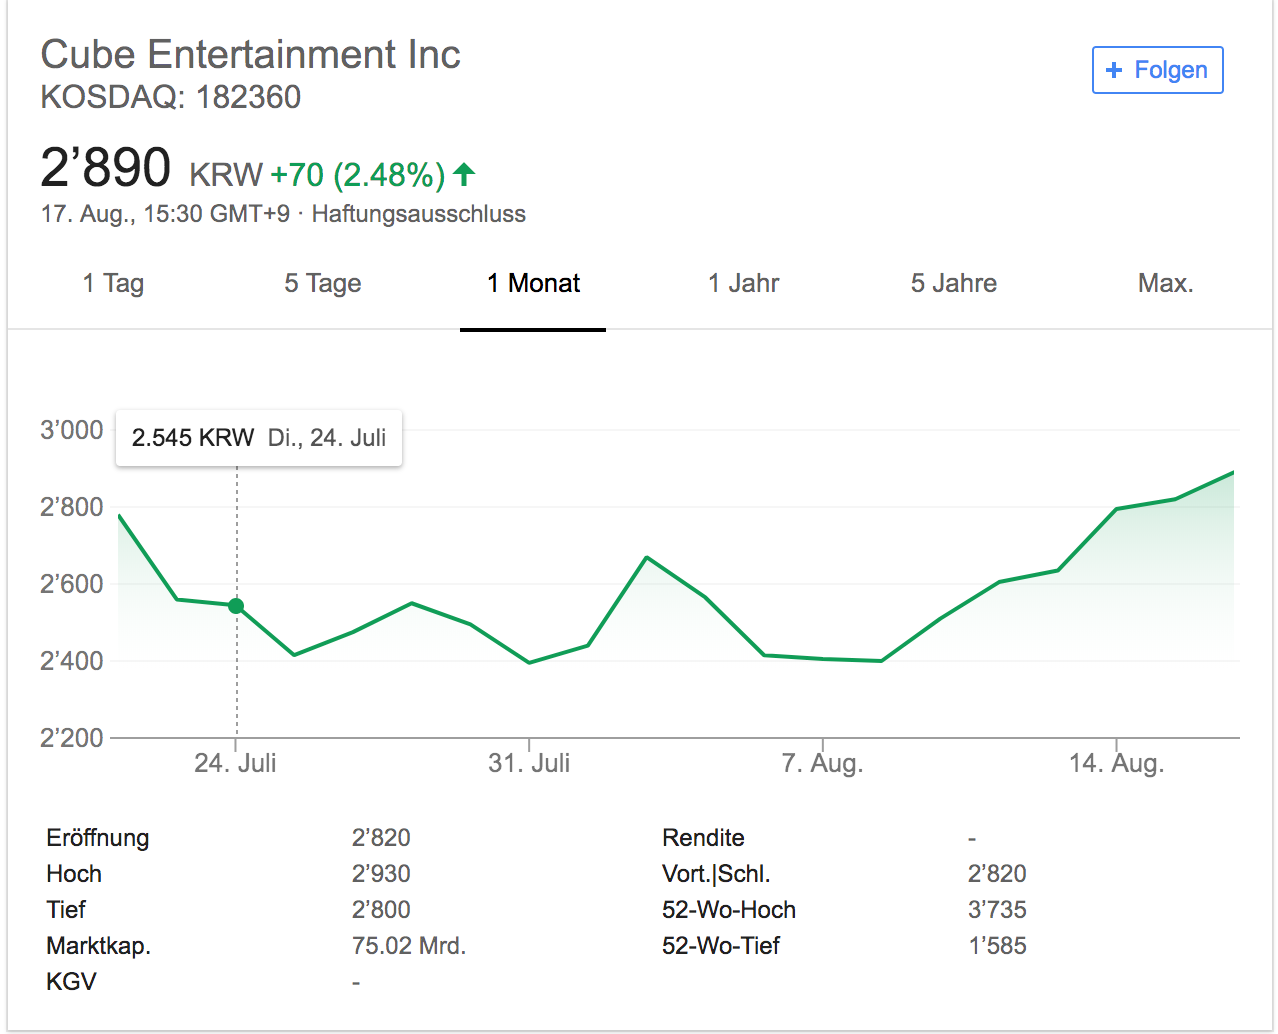Select the Max. time range
This screenshot has height=1034, width=1278.
click(x=1165, y=284)
